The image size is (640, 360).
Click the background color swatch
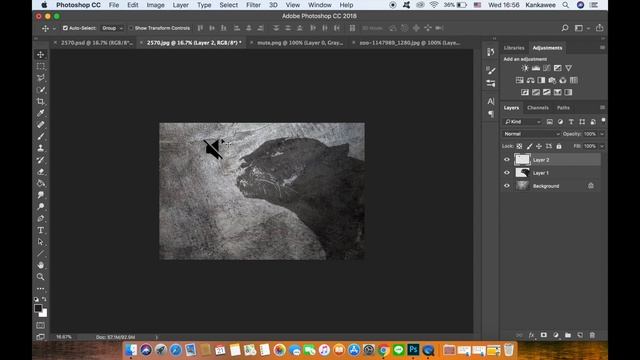coord(43,313)
